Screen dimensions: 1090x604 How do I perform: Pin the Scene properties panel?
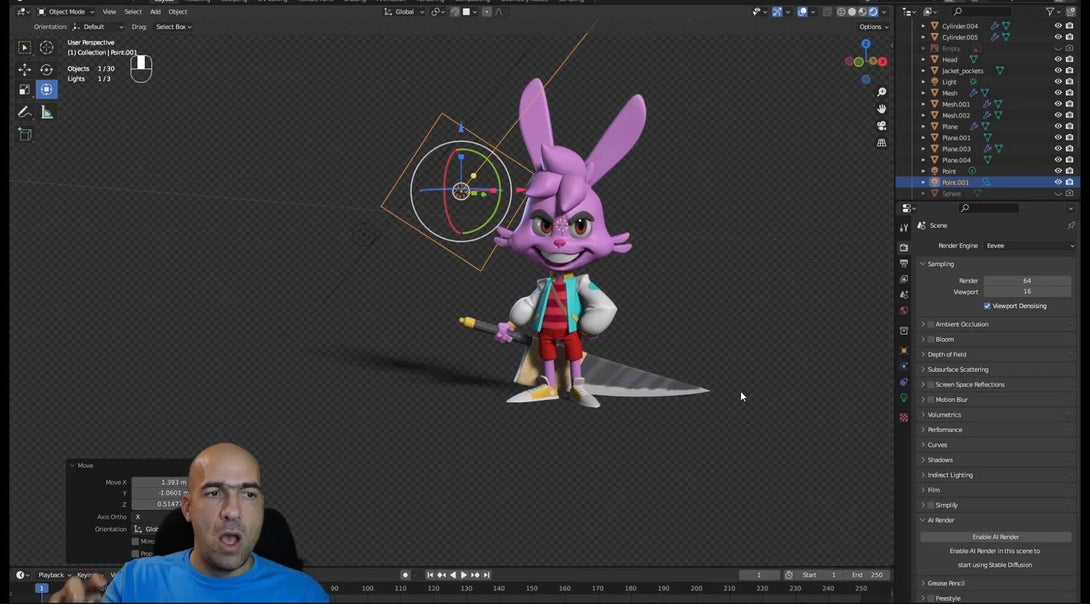coord(1071,226)
